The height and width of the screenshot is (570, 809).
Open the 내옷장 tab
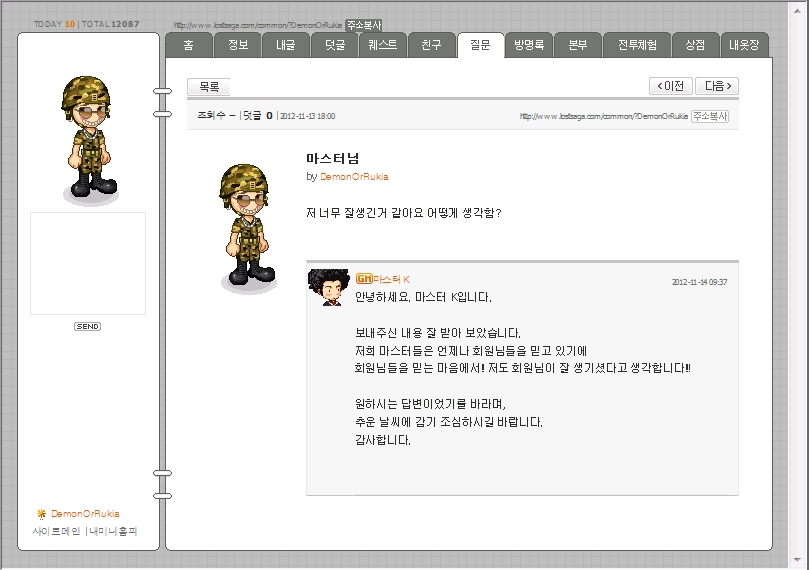(744, 45)
